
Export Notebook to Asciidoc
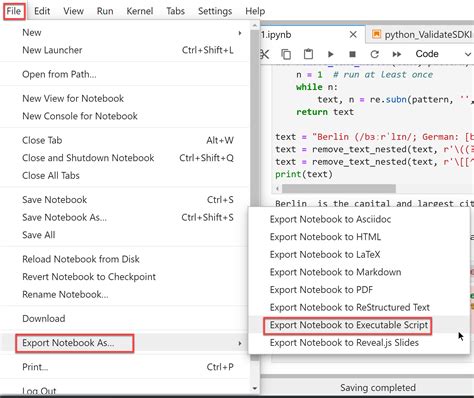(359, 219)
